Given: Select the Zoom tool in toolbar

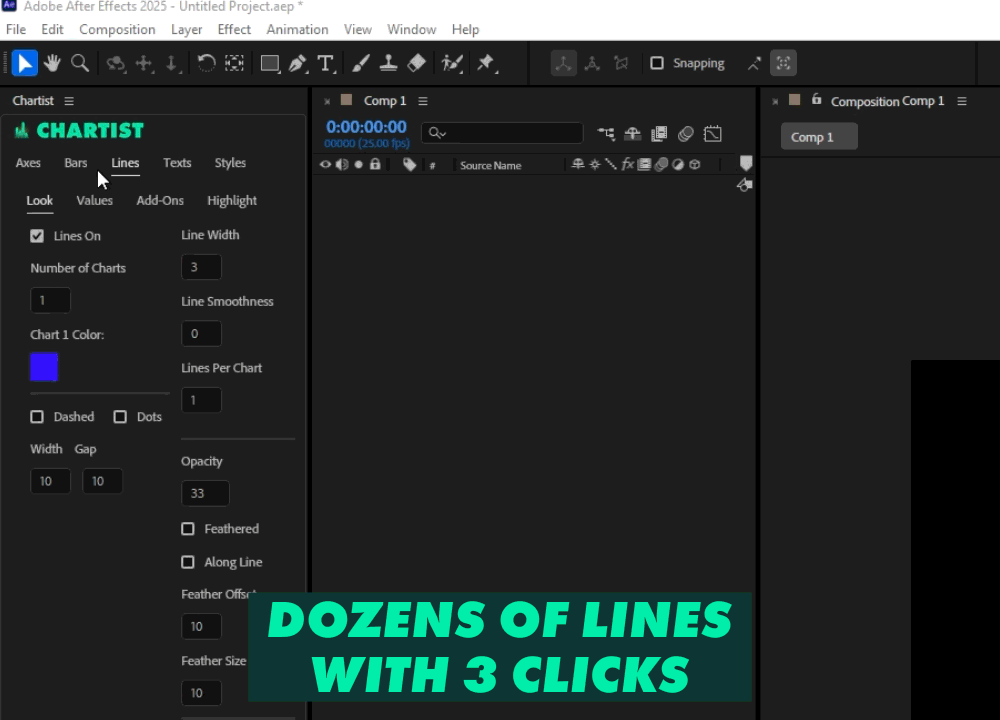Looking at the screenshot, I should coord(80,63).
